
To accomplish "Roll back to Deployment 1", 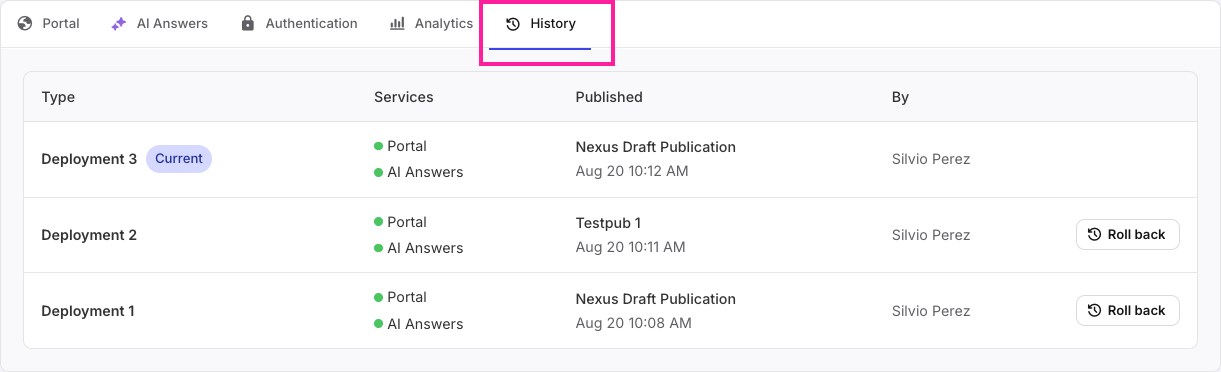I will (1128, 311).
